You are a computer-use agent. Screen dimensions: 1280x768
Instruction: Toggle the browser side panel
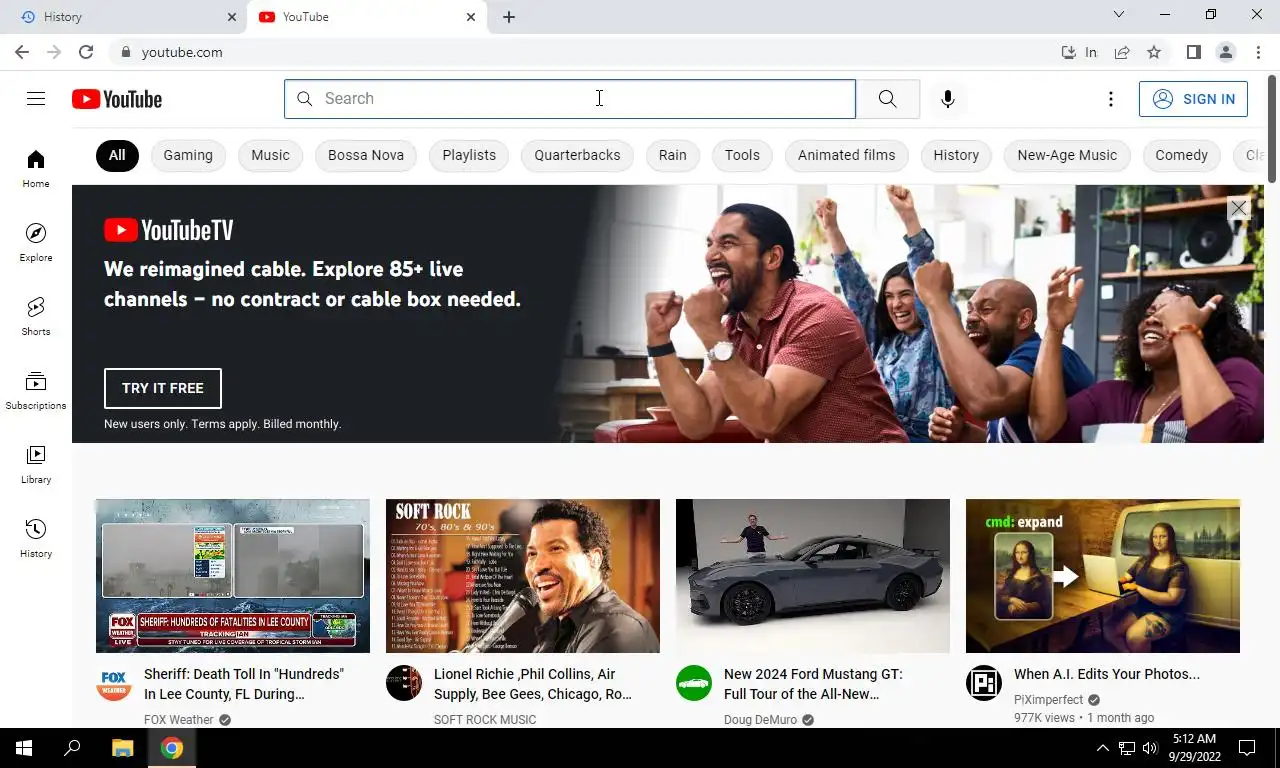[x=1193, y=52]
